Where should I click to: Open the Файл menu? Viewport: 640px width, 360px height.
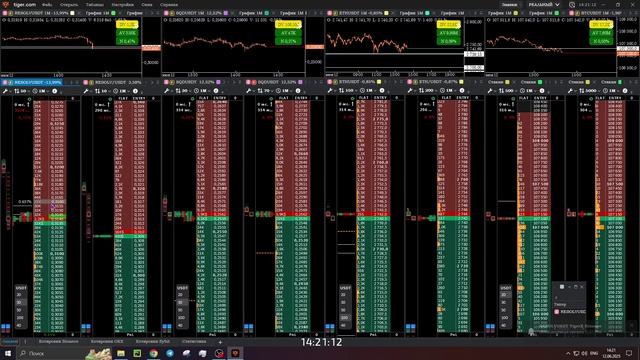tap(47, 4)
